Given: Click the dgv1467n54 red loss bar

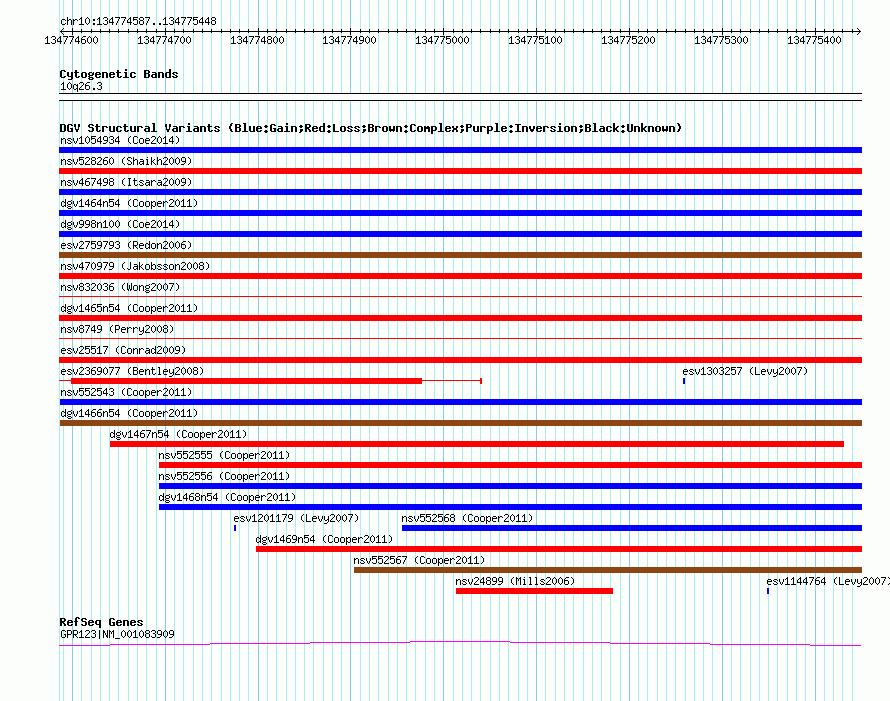Looking at the screenshot, I should point(477,444).
